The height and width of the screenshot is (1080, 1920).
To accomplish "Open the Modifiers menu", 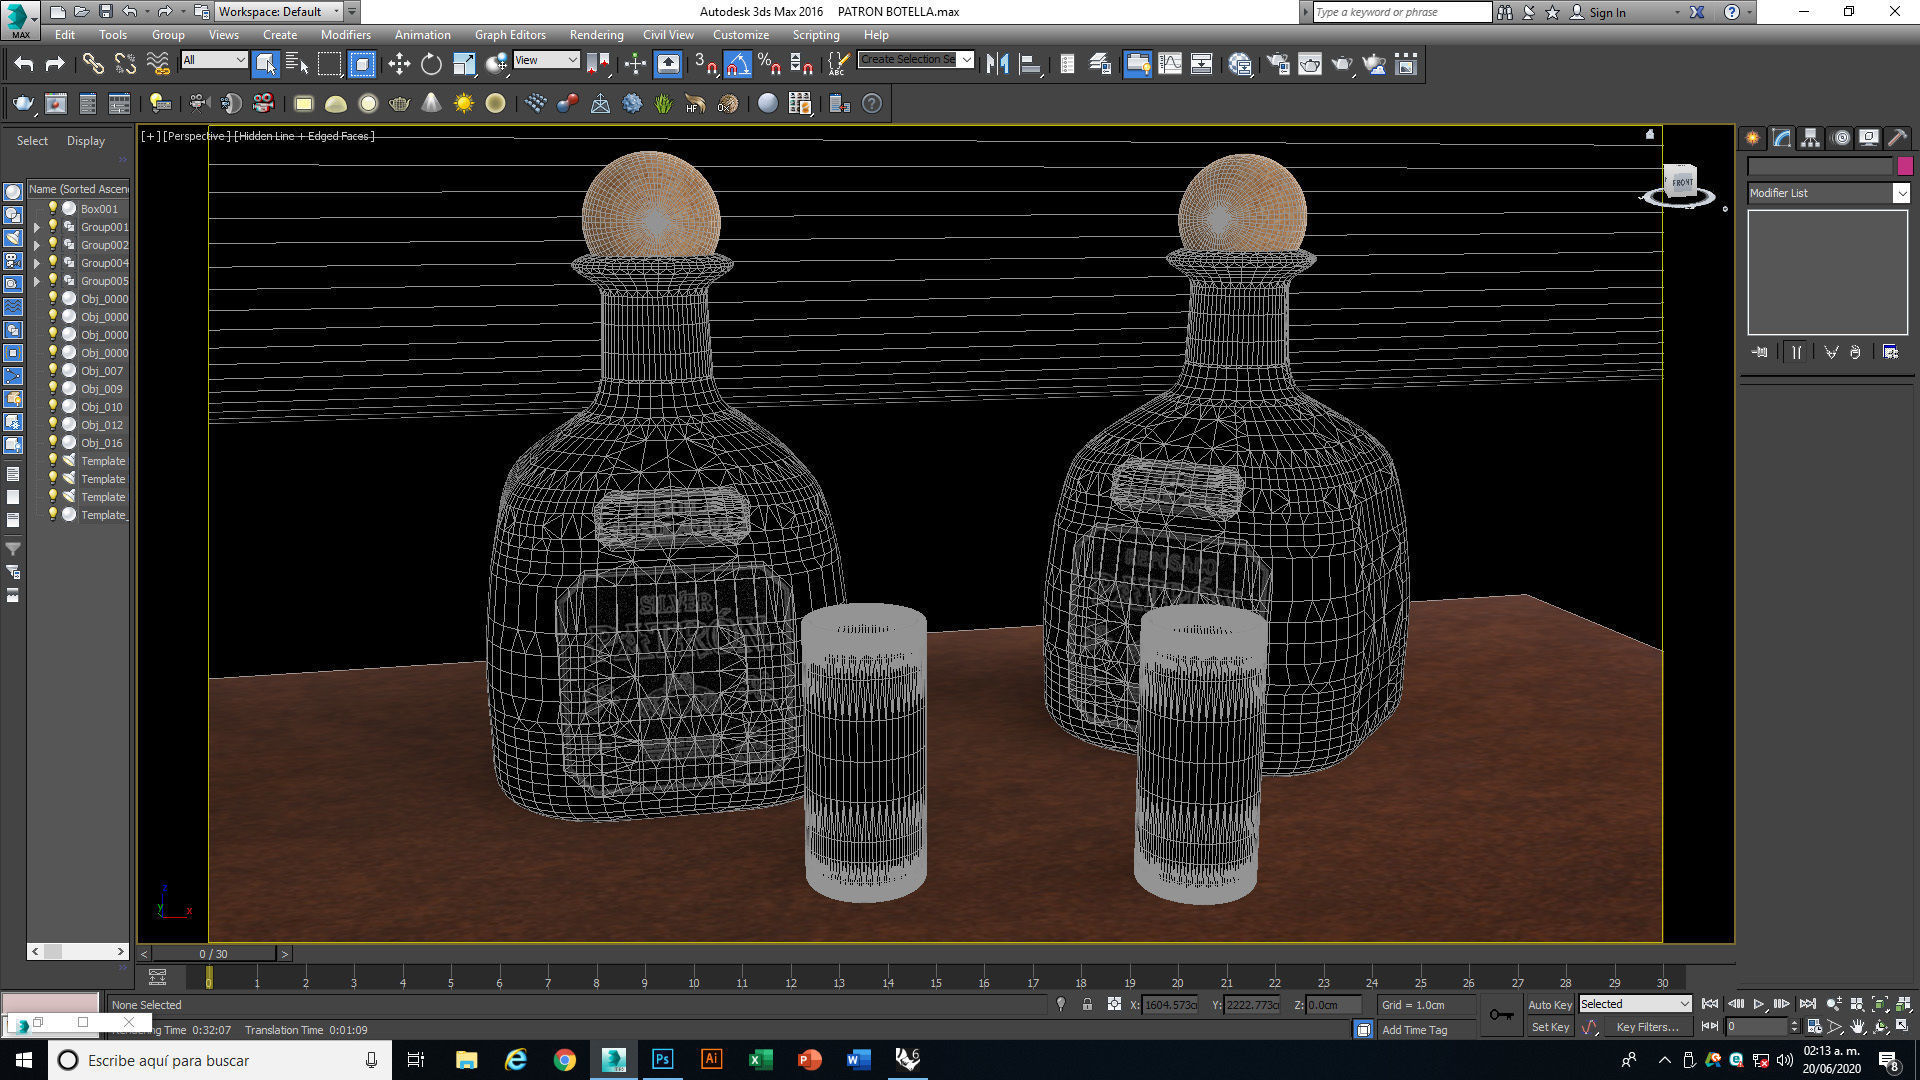I will [x=346, y=35].
